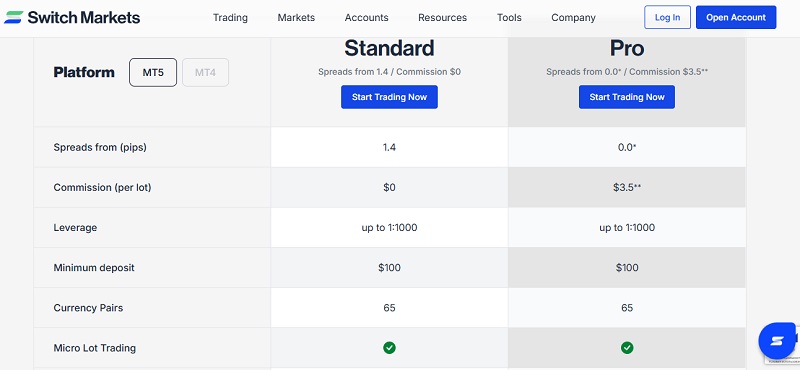The height and width of the screenshot is (370, 800).
Task: Start Trading Now under Pro
Action: 627,97
